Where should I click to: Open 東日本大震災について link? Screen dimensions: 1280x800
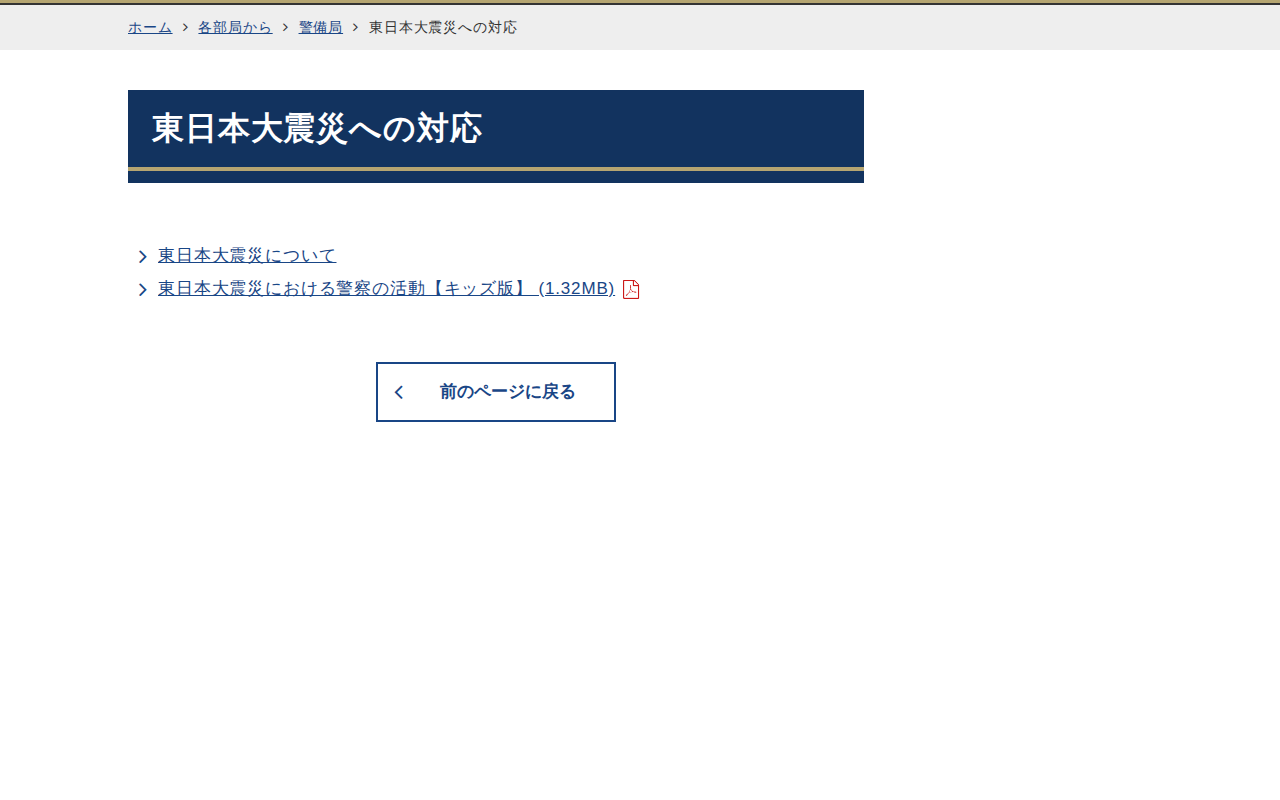[247, 256]
